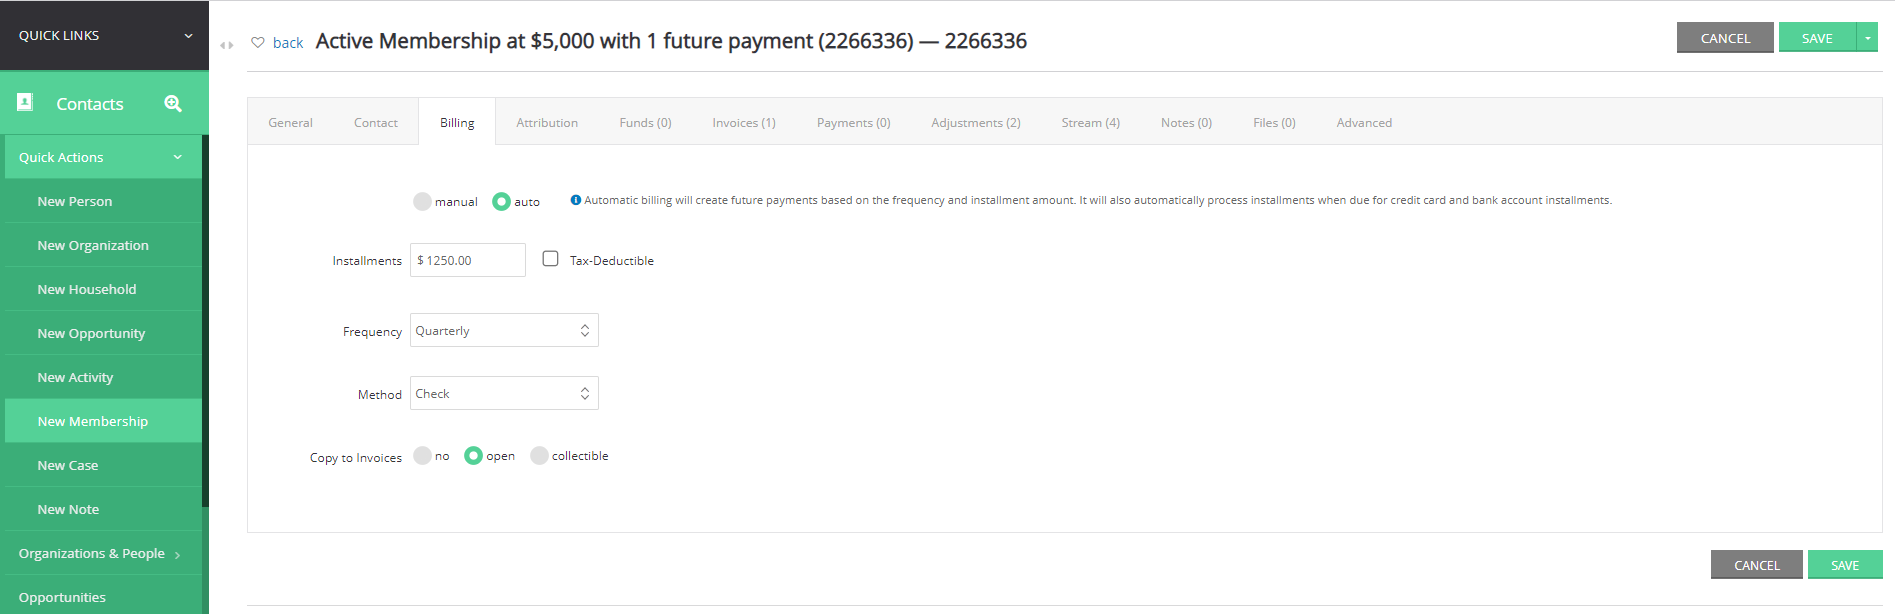Switch to the Invoices (1) tab
This screenshot has height=614, width=1895.
point(744,123)
